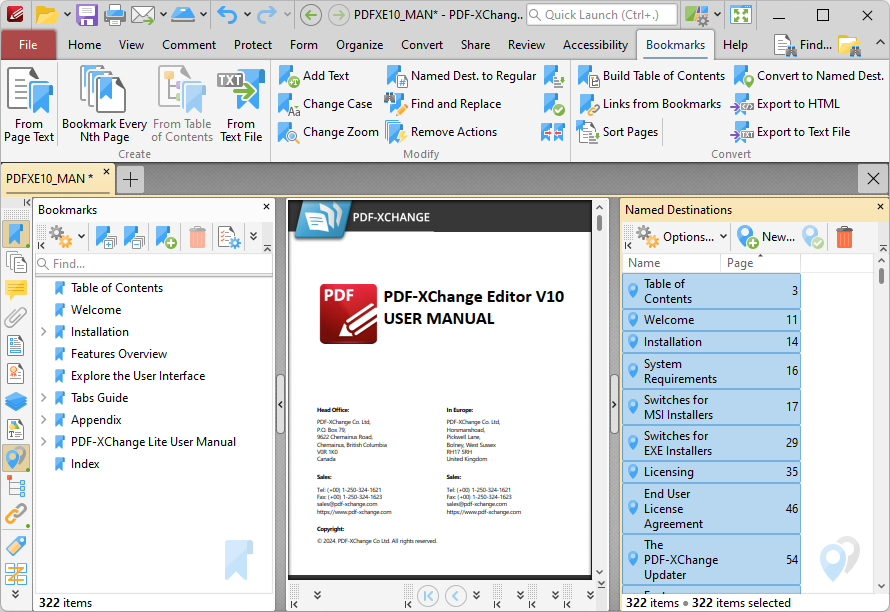This screenshot has width=890, height=612.
Task: Open the dropdown next to the open-folder icon
Action: [x=67, y=15]
